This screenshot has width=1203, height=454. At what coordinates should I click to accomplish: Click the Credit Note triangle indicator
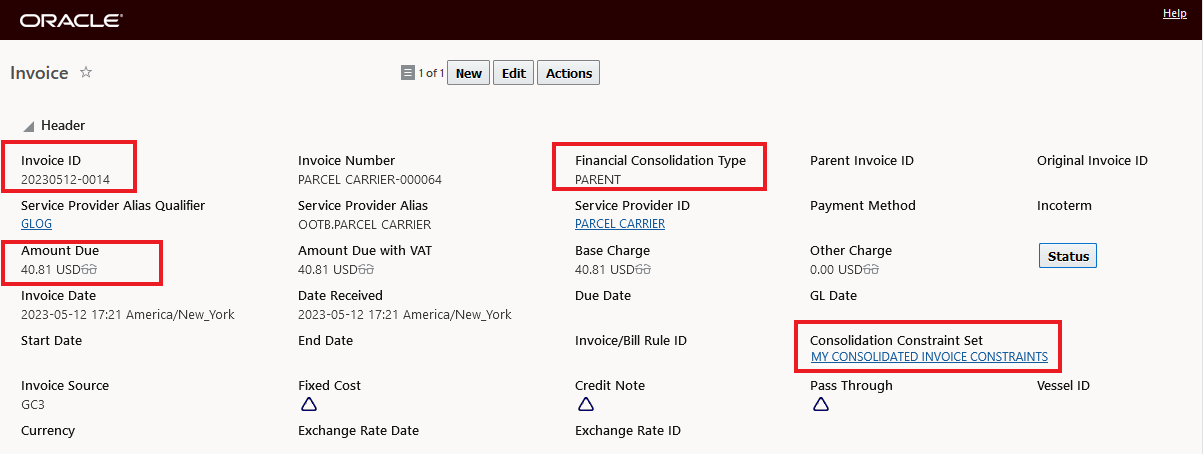(586, 405)
